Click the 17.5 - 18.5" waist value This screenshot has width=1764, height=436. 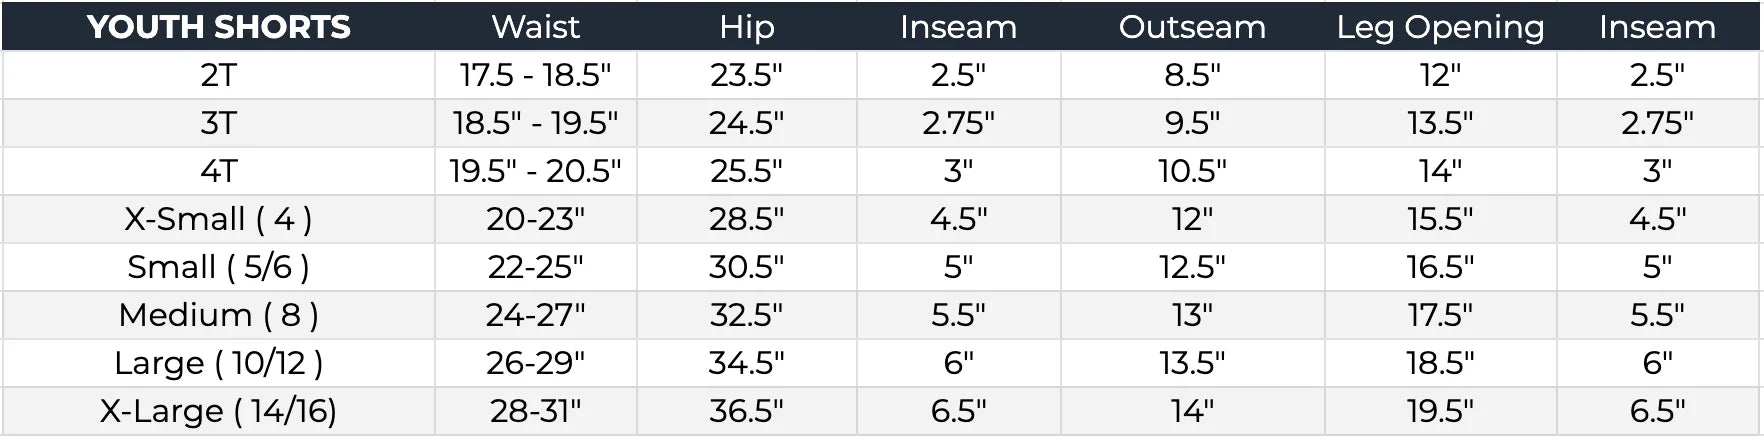(x=535, y=75)
